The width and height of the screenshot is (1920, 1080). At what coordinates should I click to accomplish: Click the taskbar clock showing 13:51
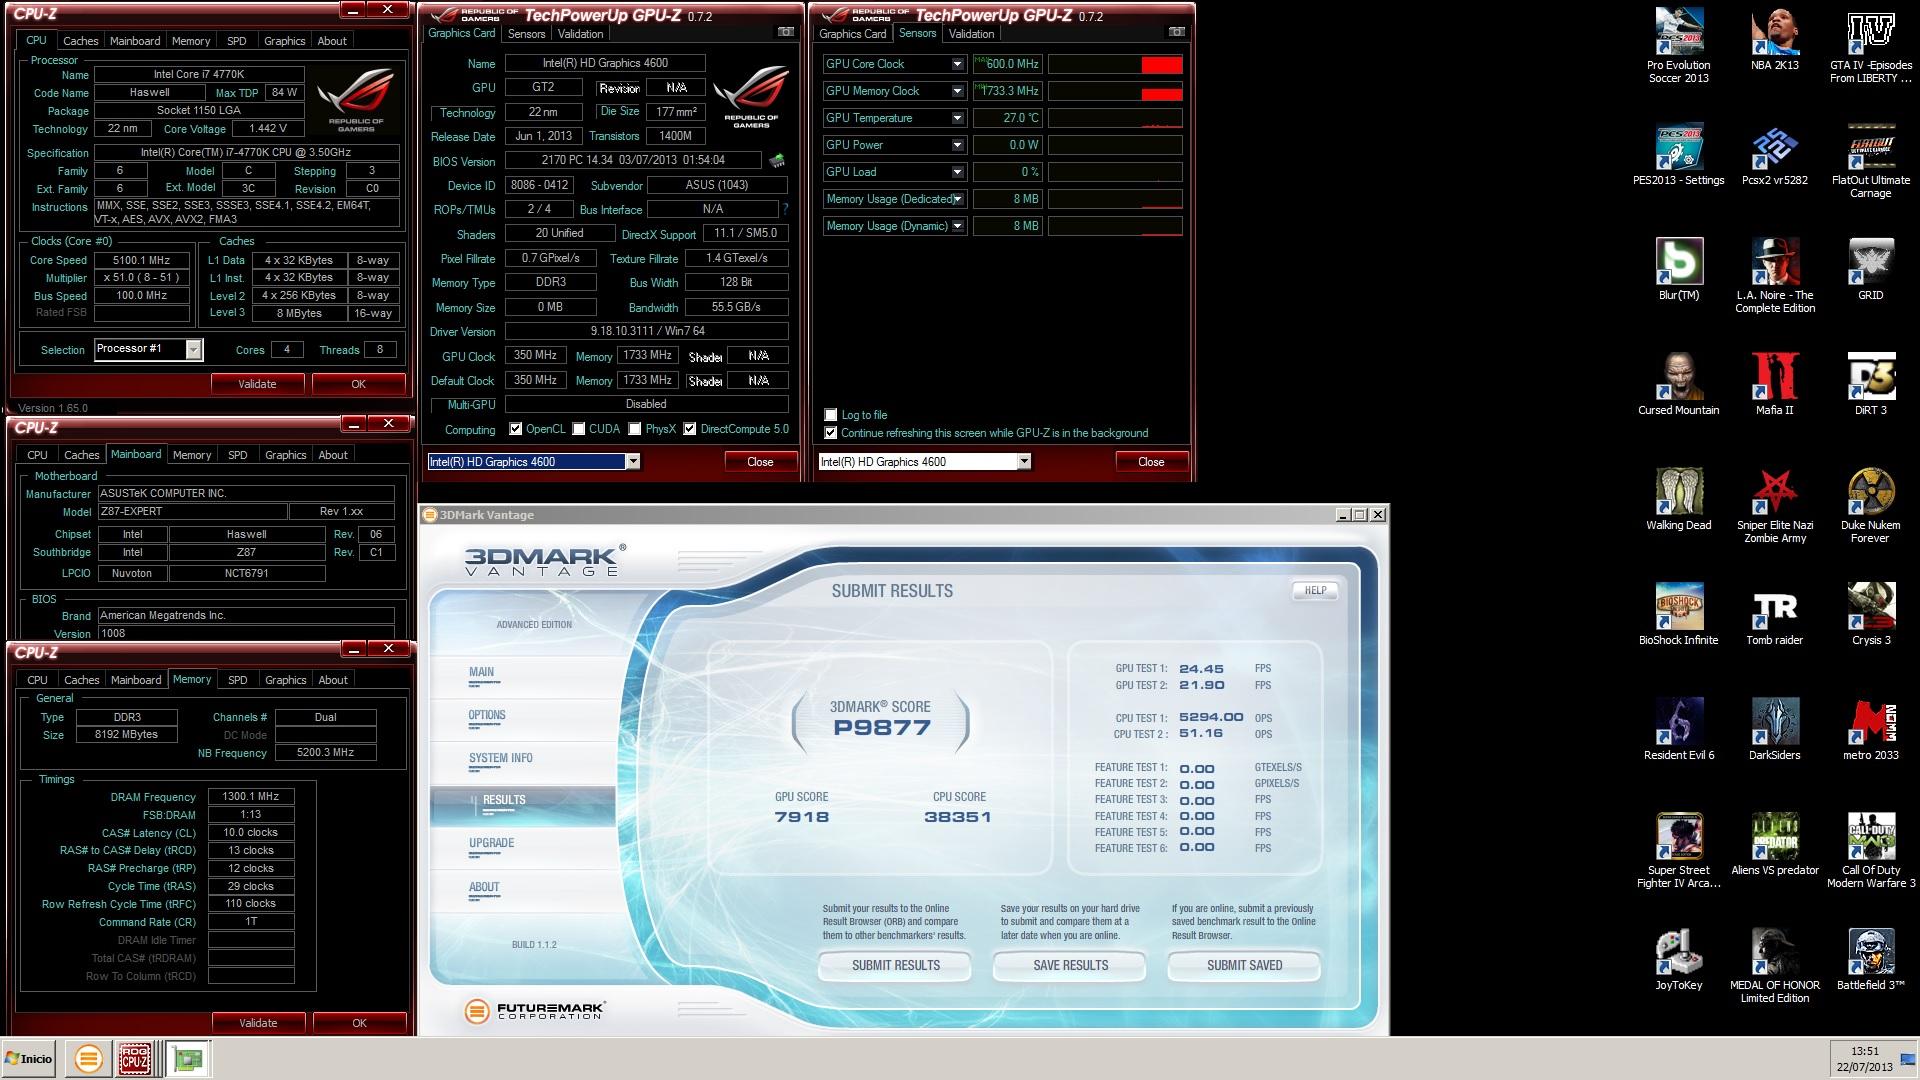point(1864,1051)
